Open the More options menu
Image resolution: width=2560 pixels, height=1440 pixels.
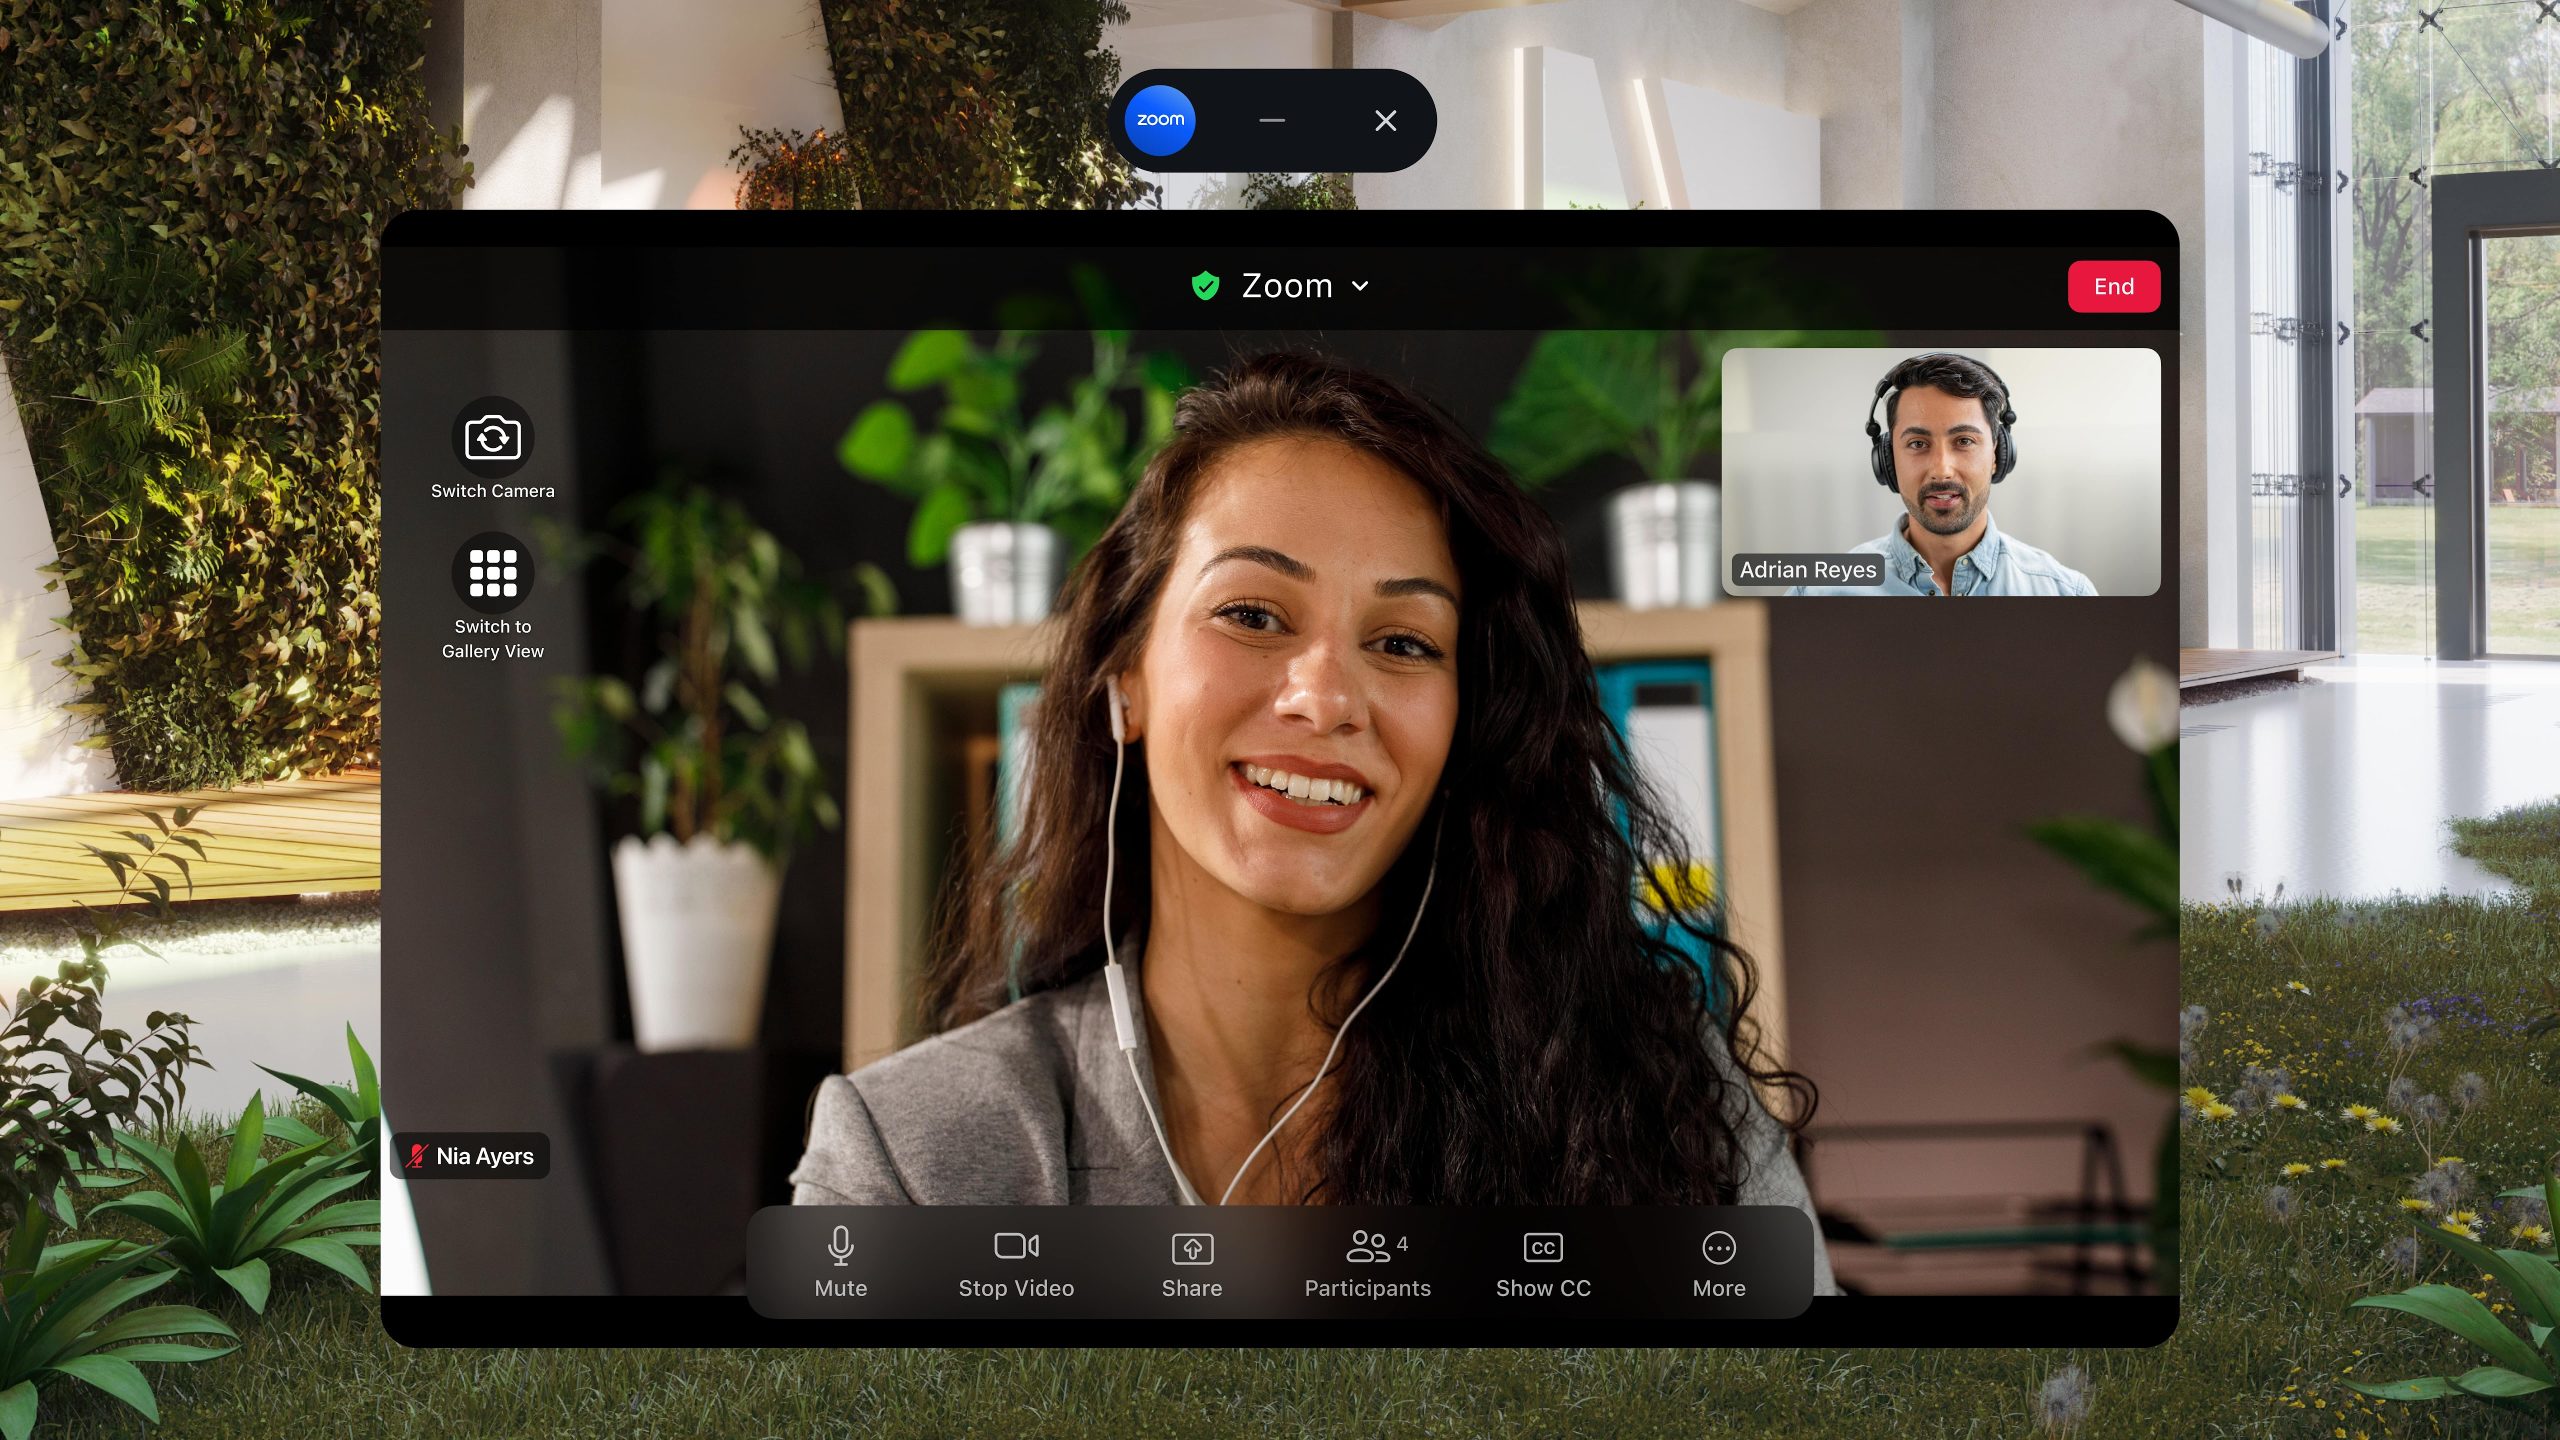click(1718, 1262)
